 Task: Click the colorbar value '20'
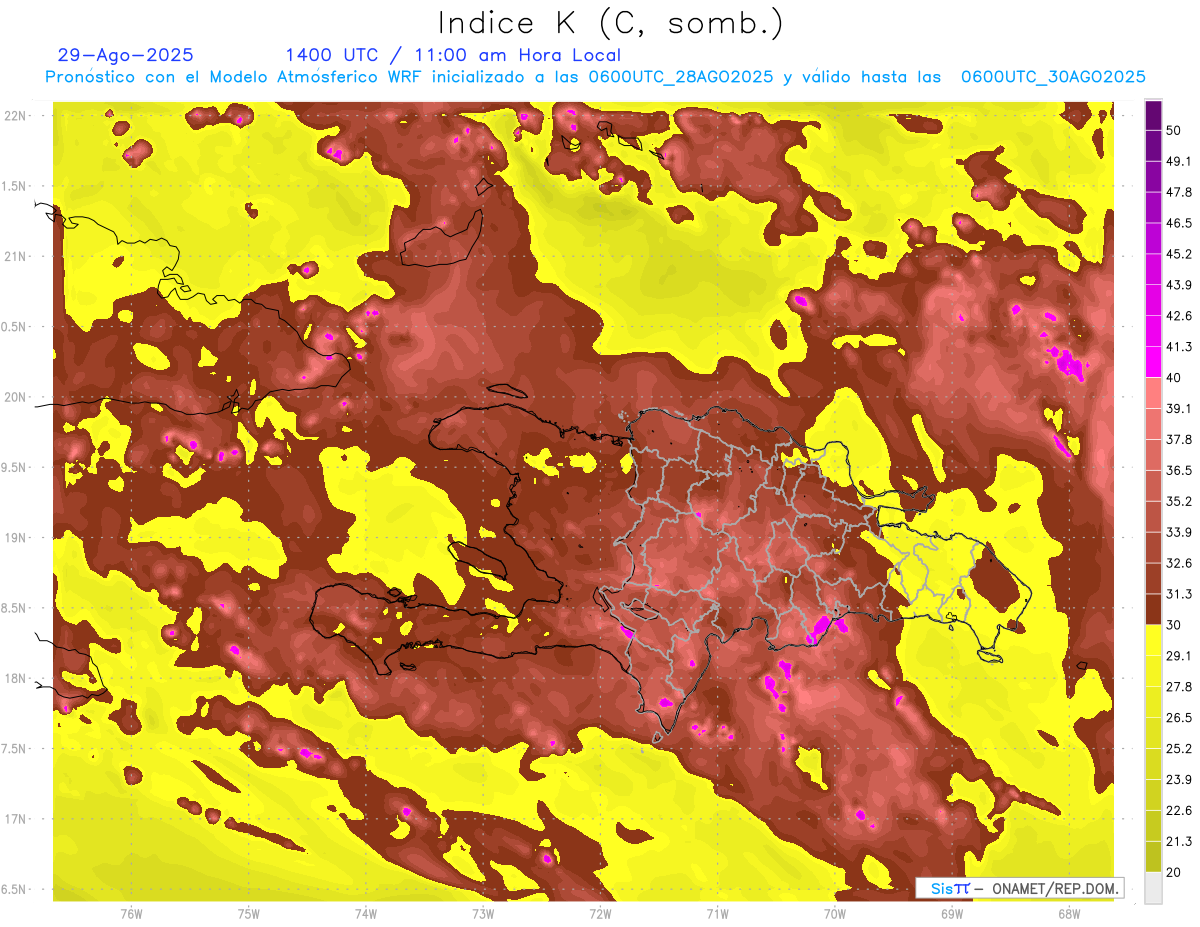pyautogui.click(x=1174, y=872)
